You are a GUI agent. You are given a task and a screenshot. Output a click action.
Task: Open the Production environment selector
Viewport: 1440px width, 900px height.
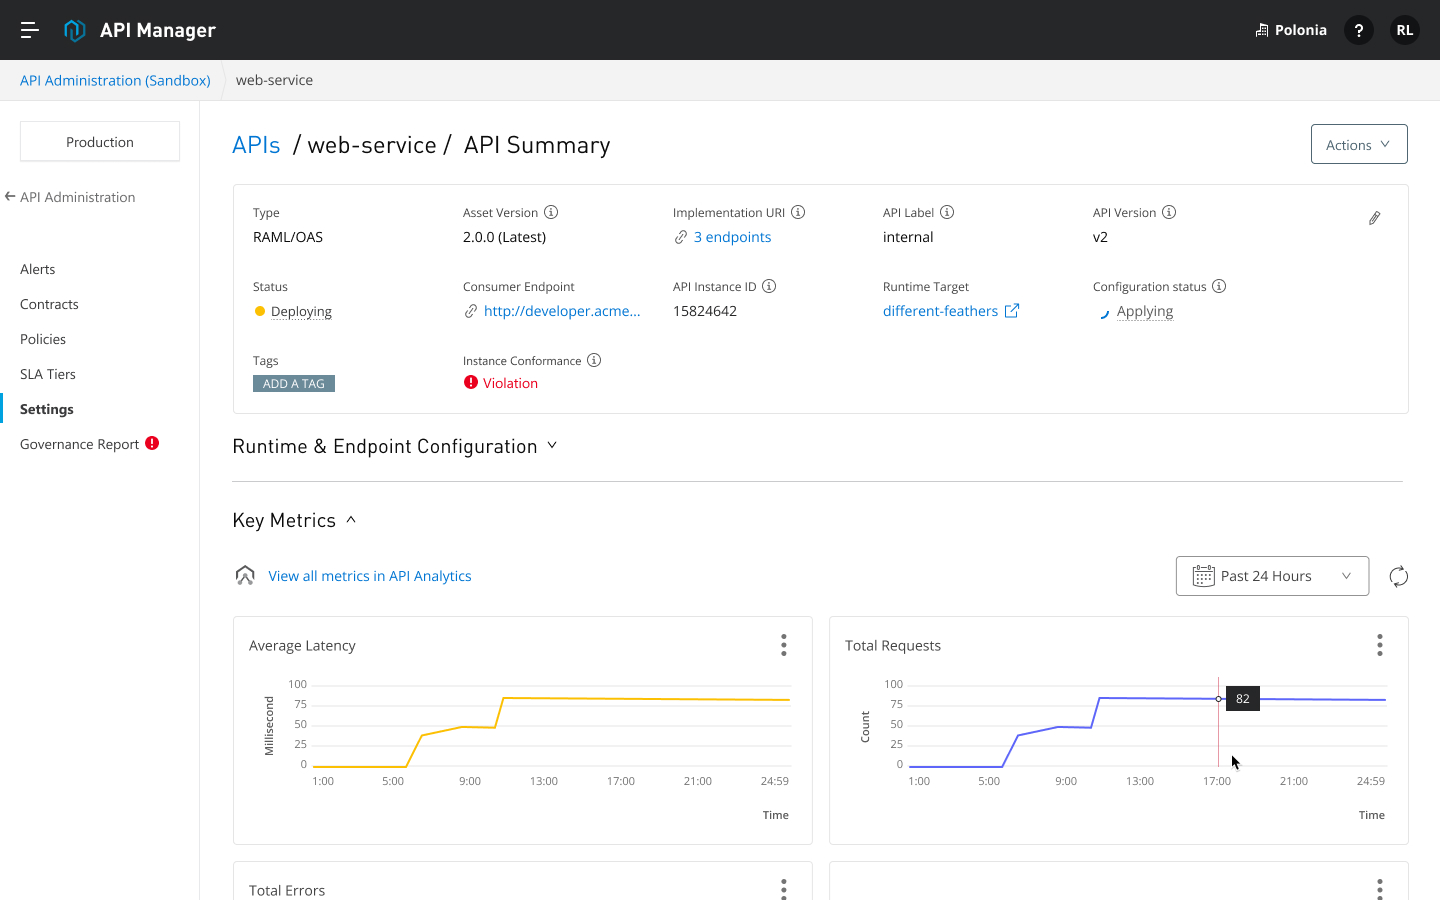coord(100,142)
